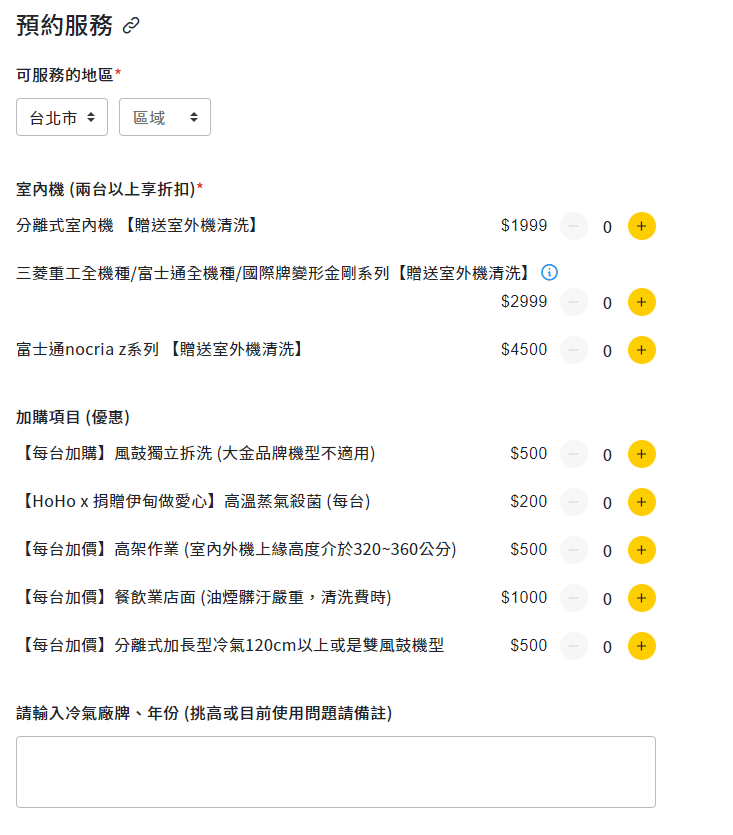
Task: Click the link icon beside 預約服務 heading
Action: pyautogui.click(x=131, y=26)
